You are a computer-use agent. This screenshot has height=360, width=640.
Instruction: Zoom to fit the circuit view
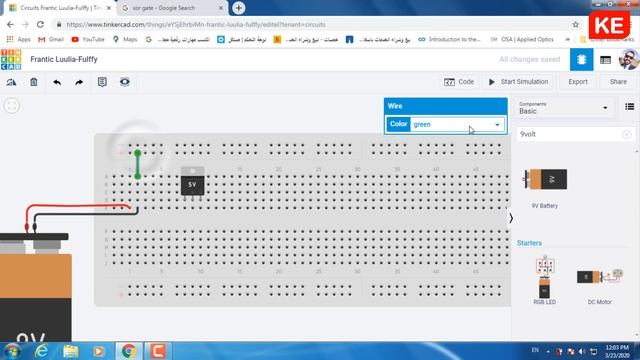[x=12, y=106]
